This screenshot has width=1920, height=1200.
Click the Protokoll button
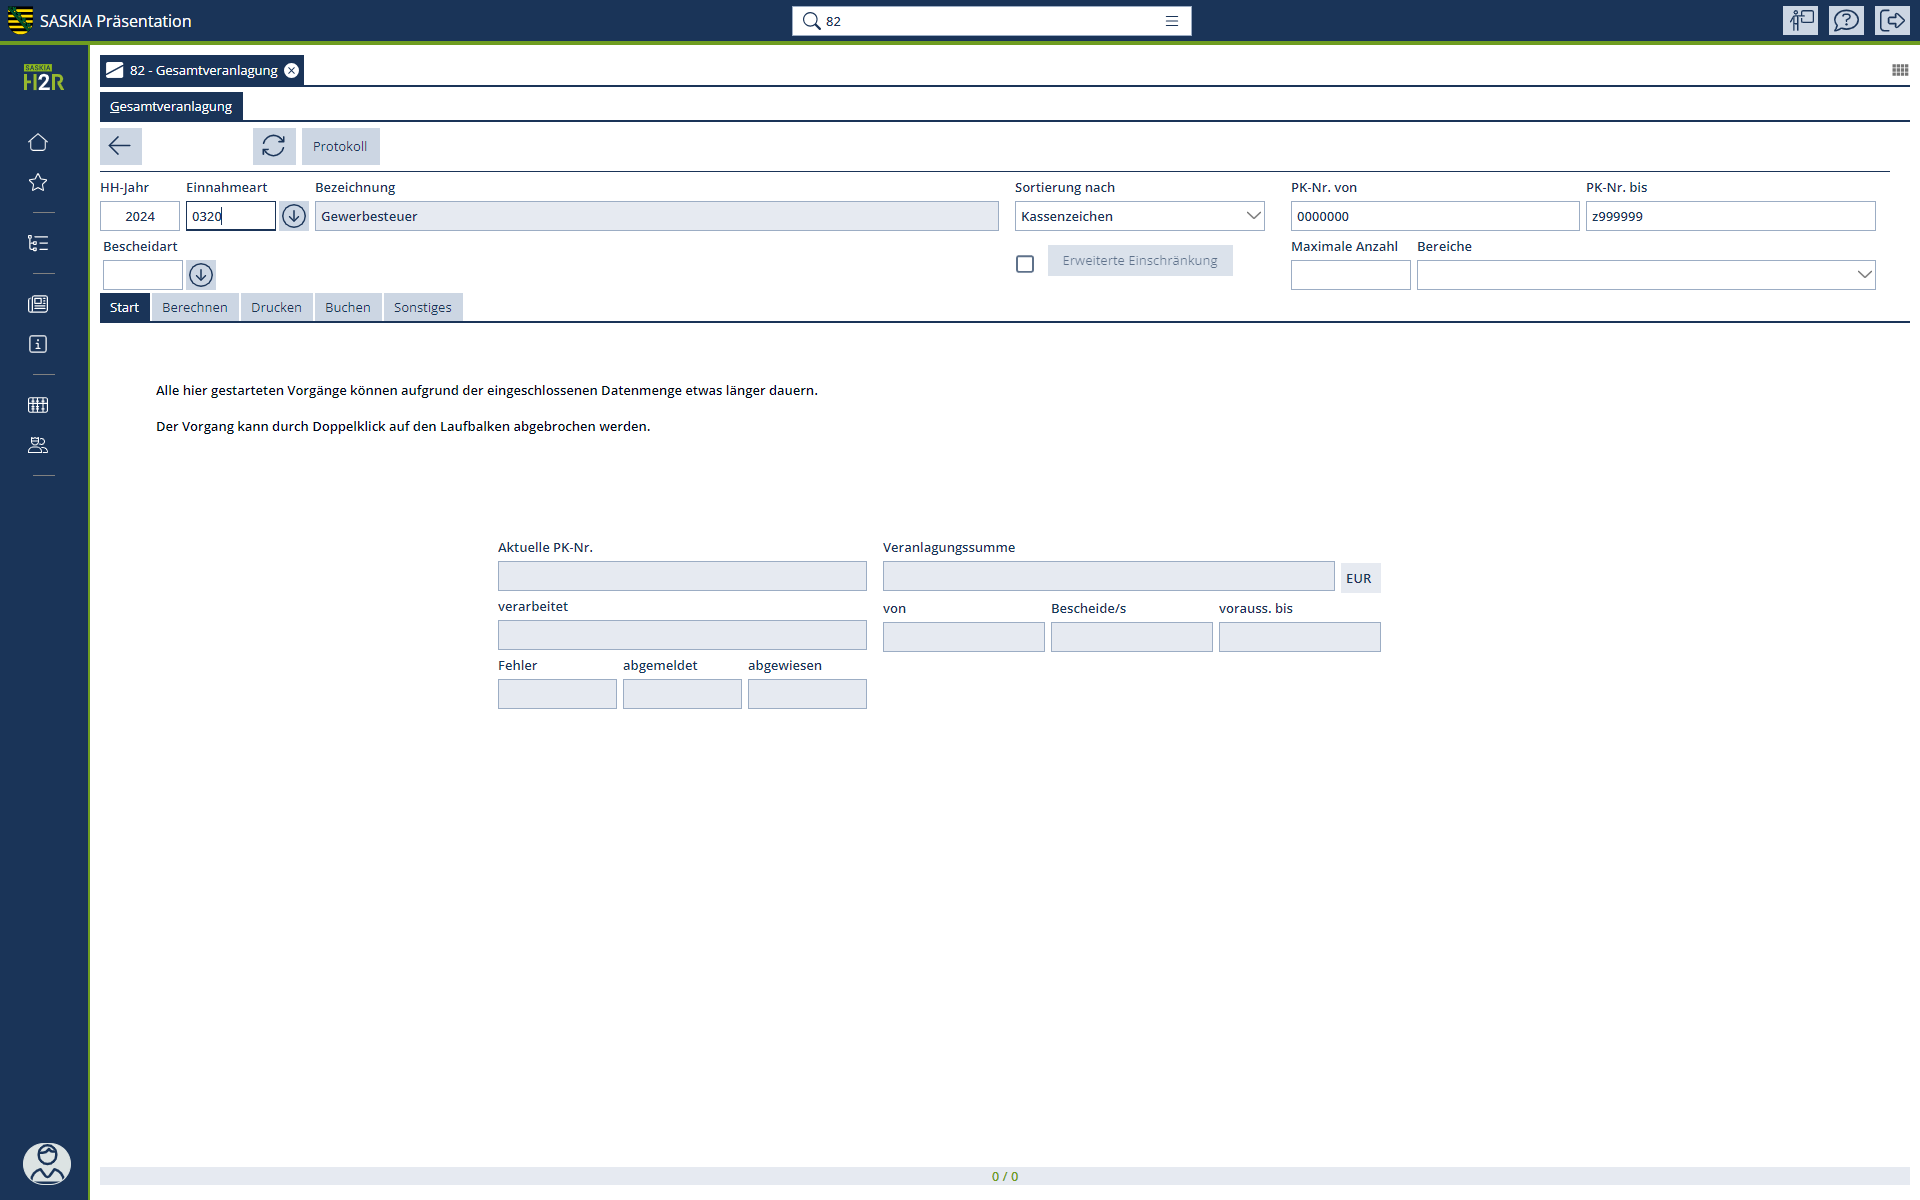pos(340,146)
